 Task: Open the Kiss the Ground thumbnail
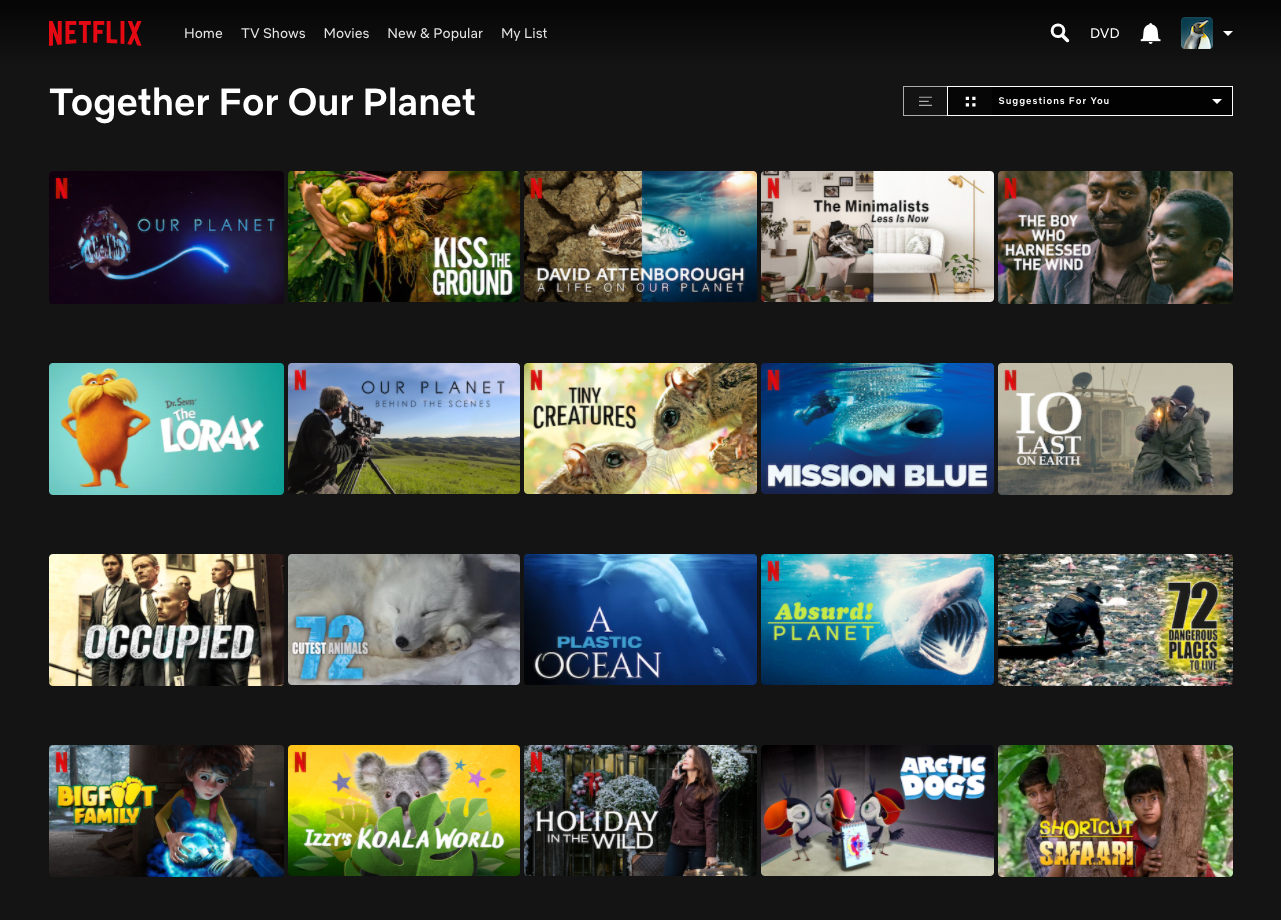[x=404, y=237]
